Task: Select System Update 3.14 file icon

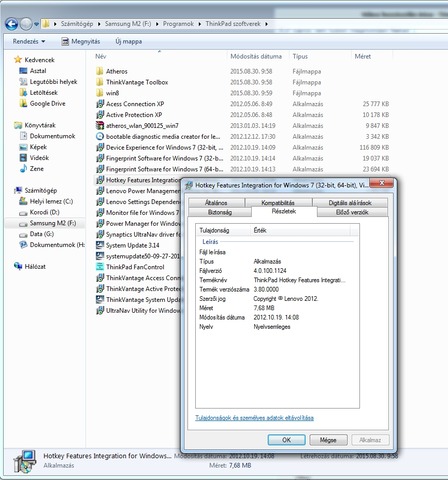Action: (x=100, y=245)
